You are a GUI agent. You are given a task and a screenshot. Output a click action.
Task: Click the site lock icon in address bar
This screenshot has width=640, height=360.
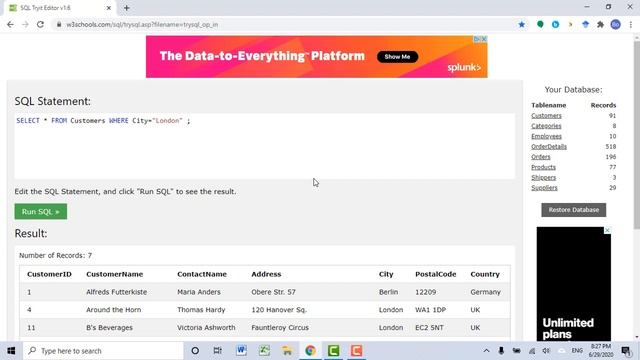(x=59, y=24)
